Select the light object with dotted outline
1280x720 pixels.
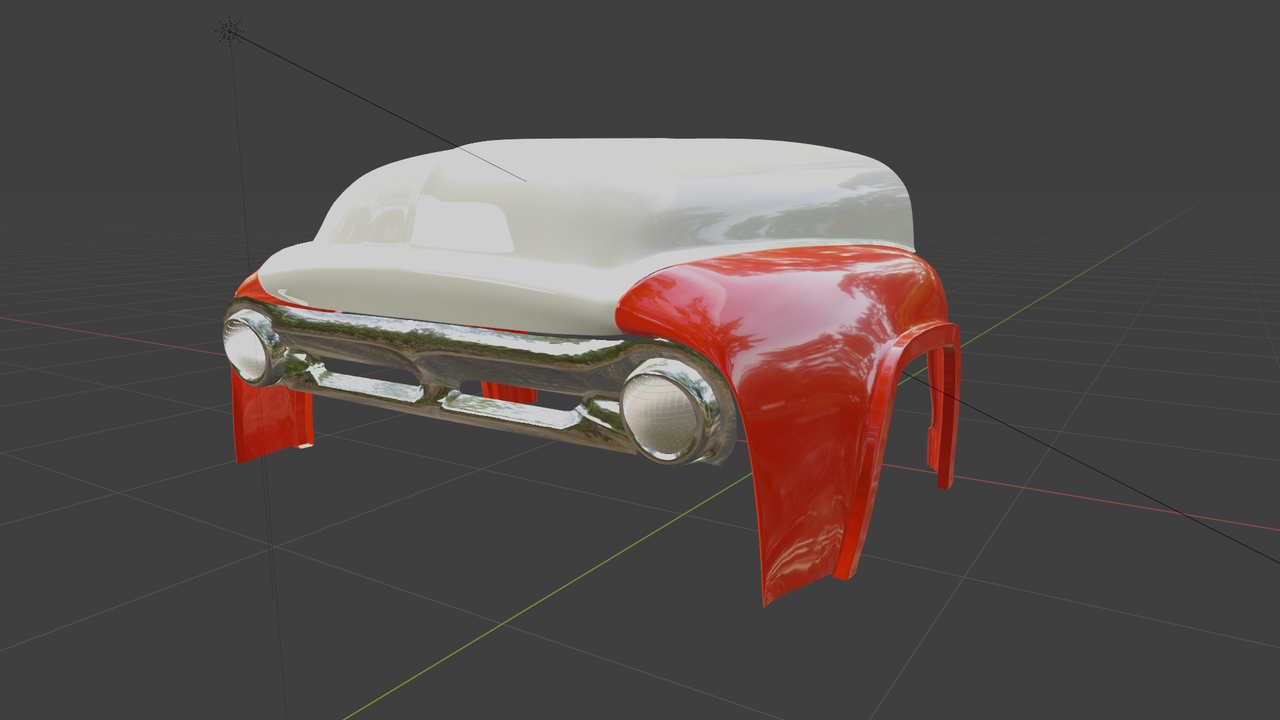click(x=230, y=32)
